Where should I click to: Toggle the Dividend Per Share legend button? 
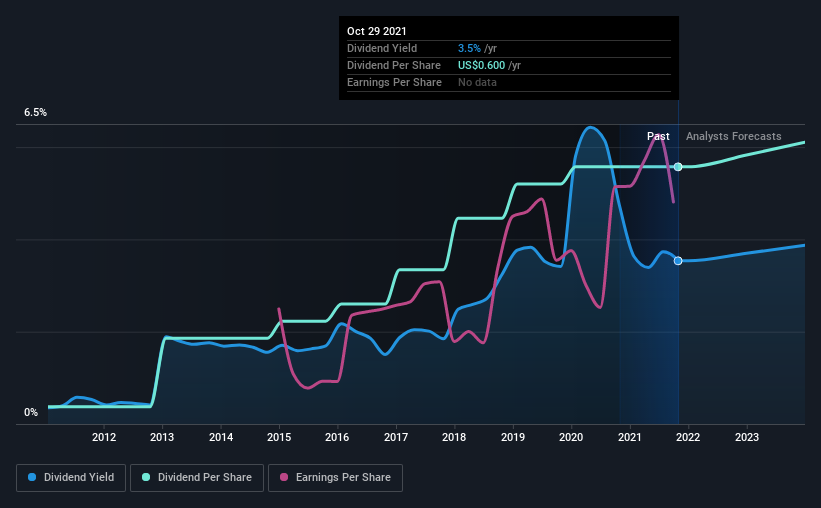[x=197, y=478]
